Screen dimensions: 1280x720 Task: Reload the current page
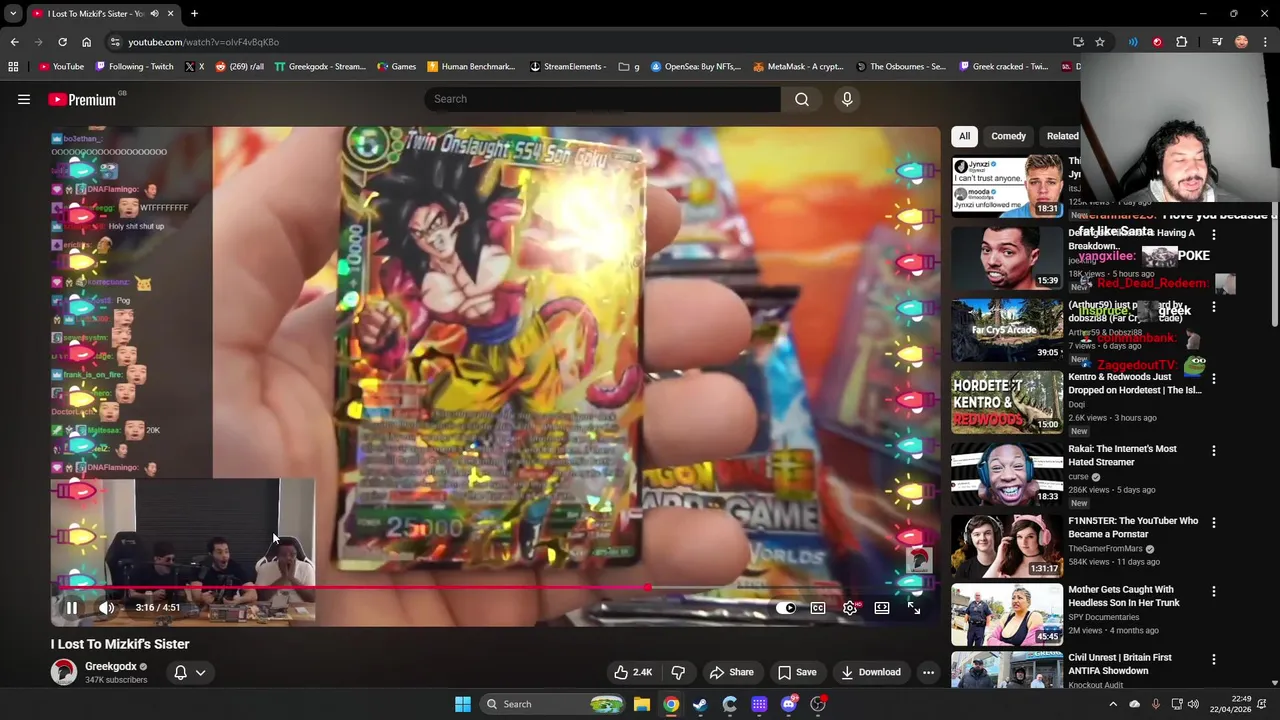[62, 42]
